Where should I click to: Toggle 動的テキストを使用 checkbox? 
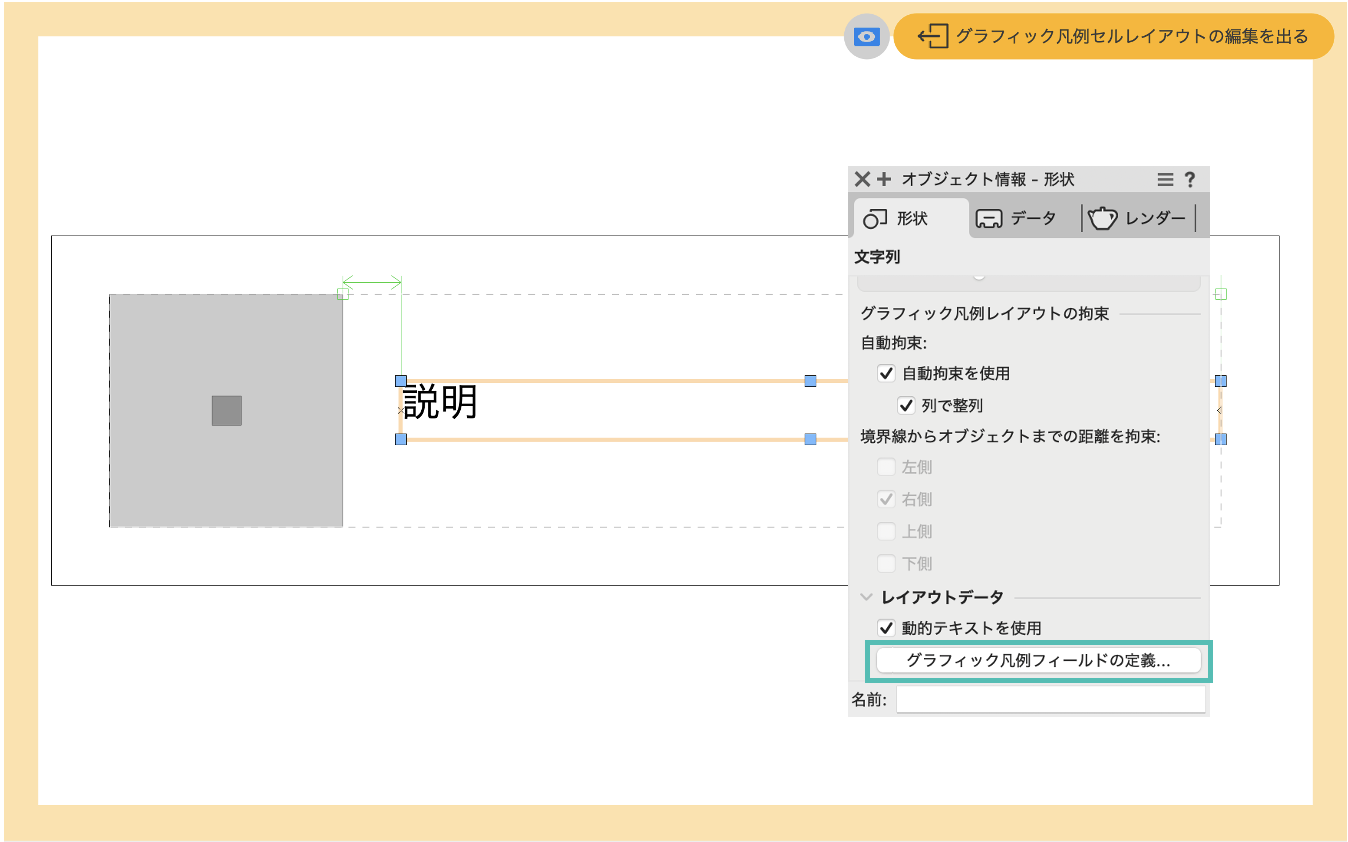coord(885,628)
